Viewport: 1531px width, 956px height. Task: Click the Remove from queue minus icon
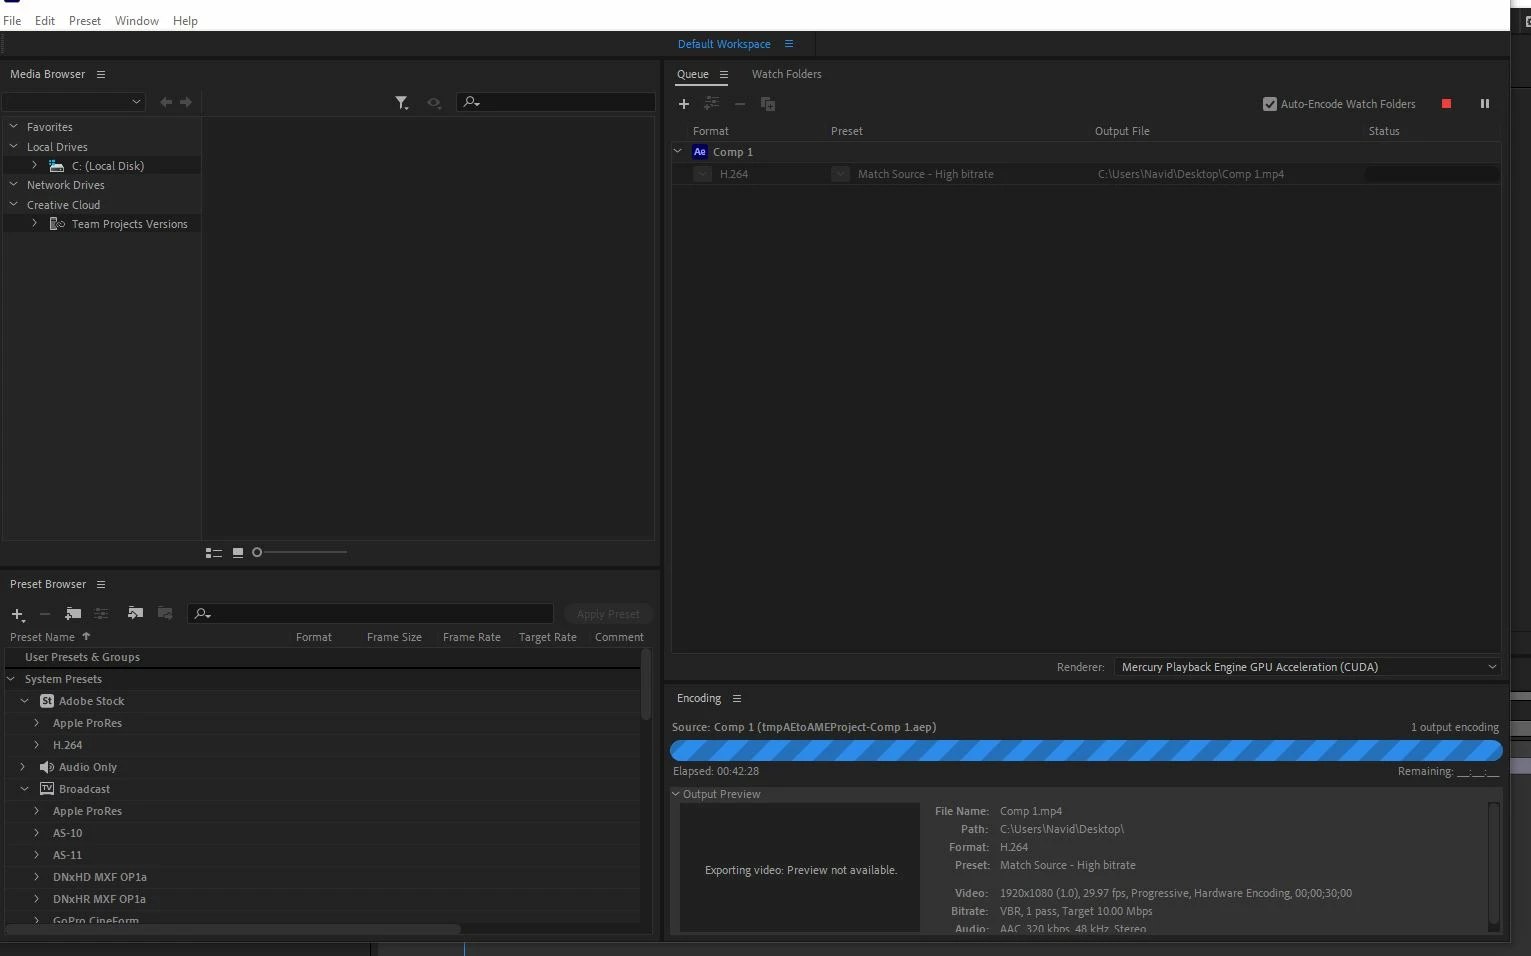tap(740, 104)
